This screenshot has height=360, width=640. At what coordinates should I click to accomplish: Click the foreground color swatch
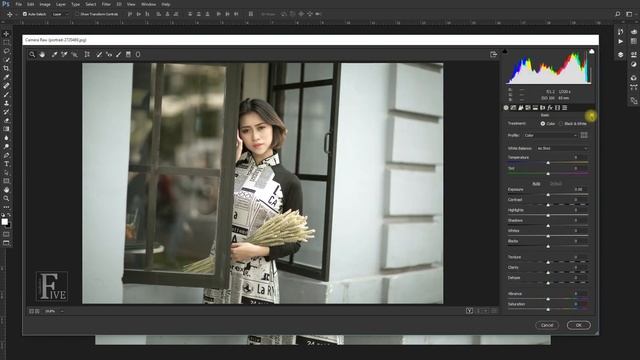tap(4, 222)
